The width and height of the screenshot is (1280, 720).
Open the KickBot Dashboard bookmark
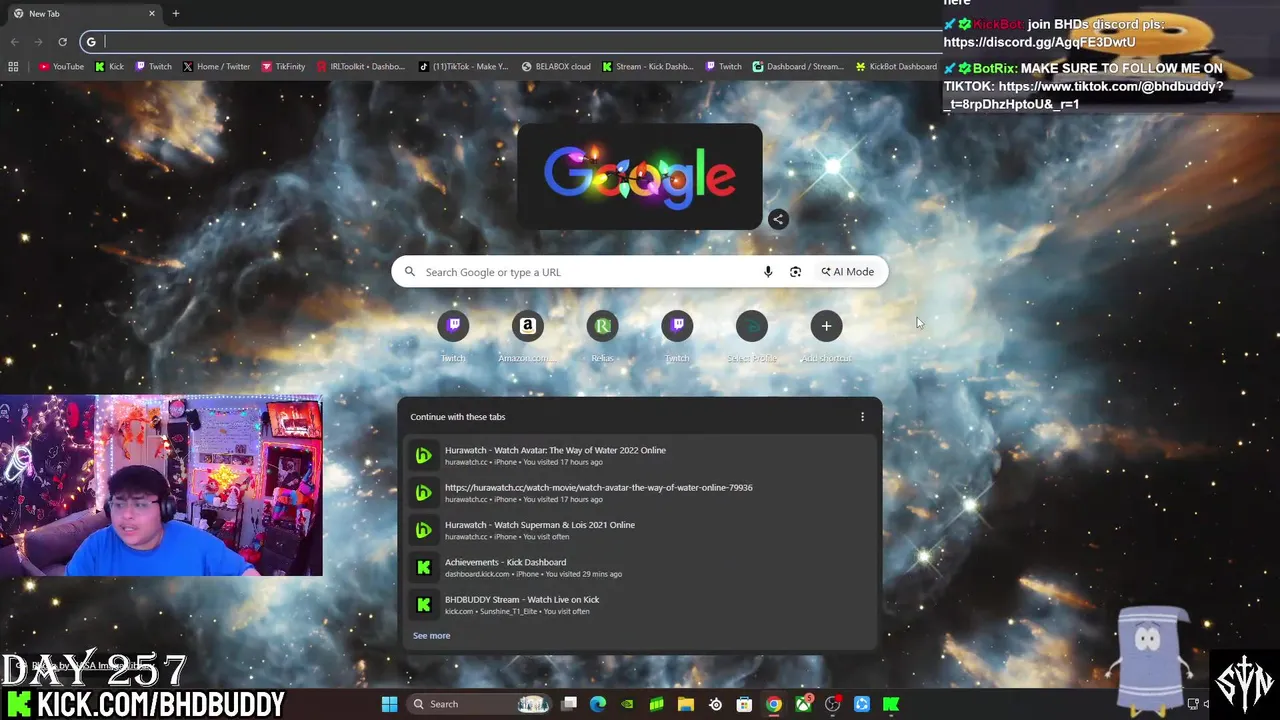[896, 67]
